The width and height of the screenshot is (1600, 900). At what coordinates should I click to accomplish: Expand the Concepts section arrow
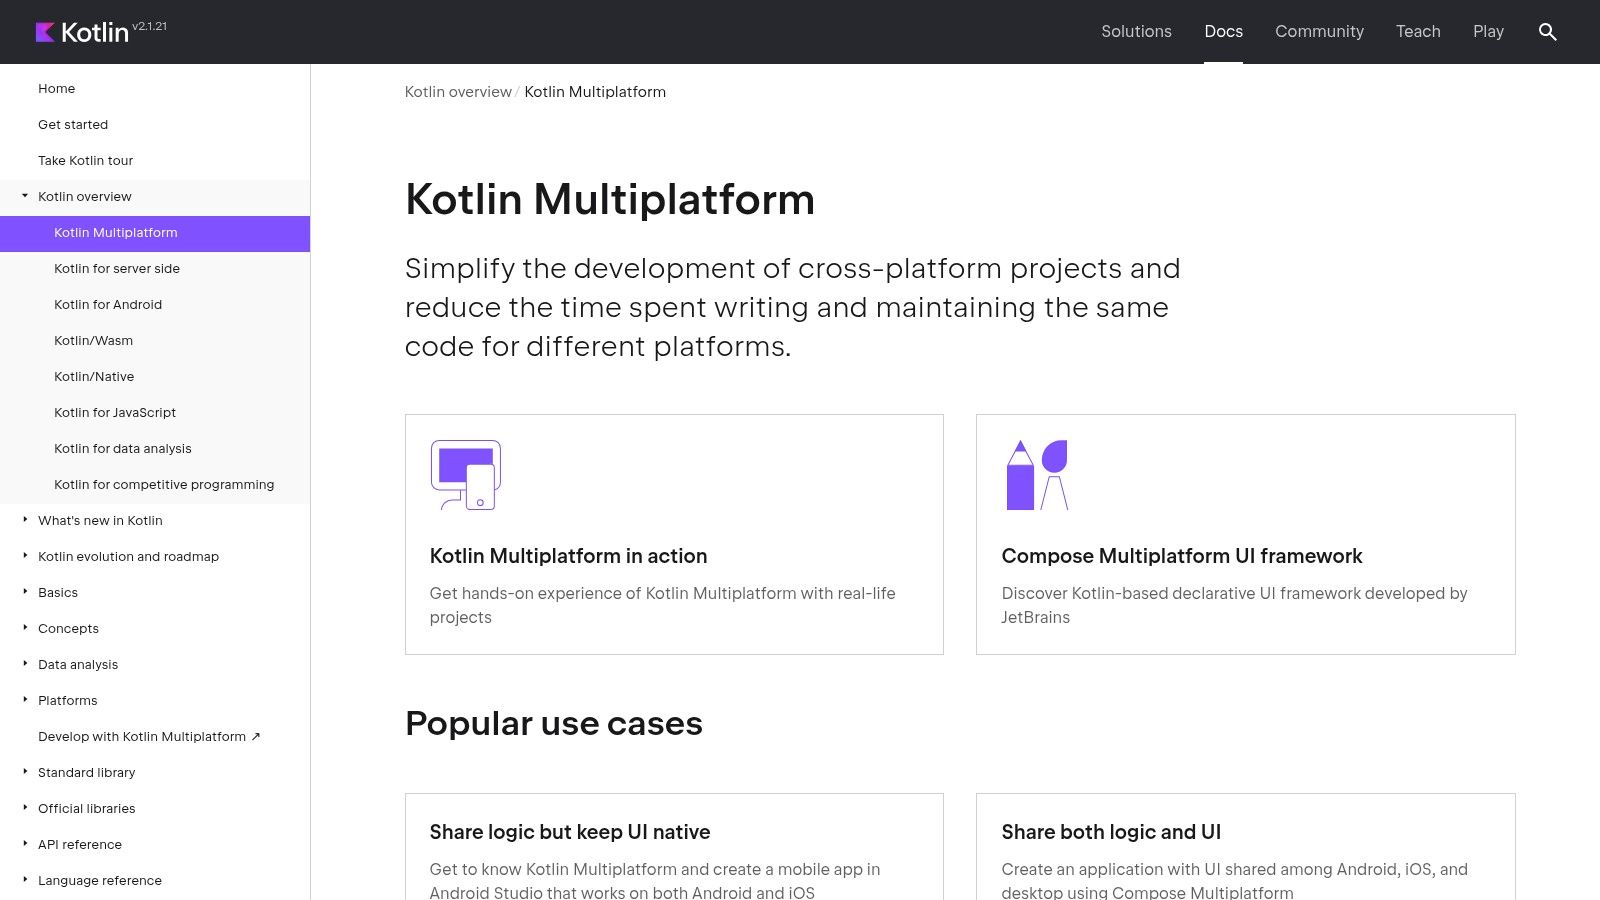pos(25,628)
